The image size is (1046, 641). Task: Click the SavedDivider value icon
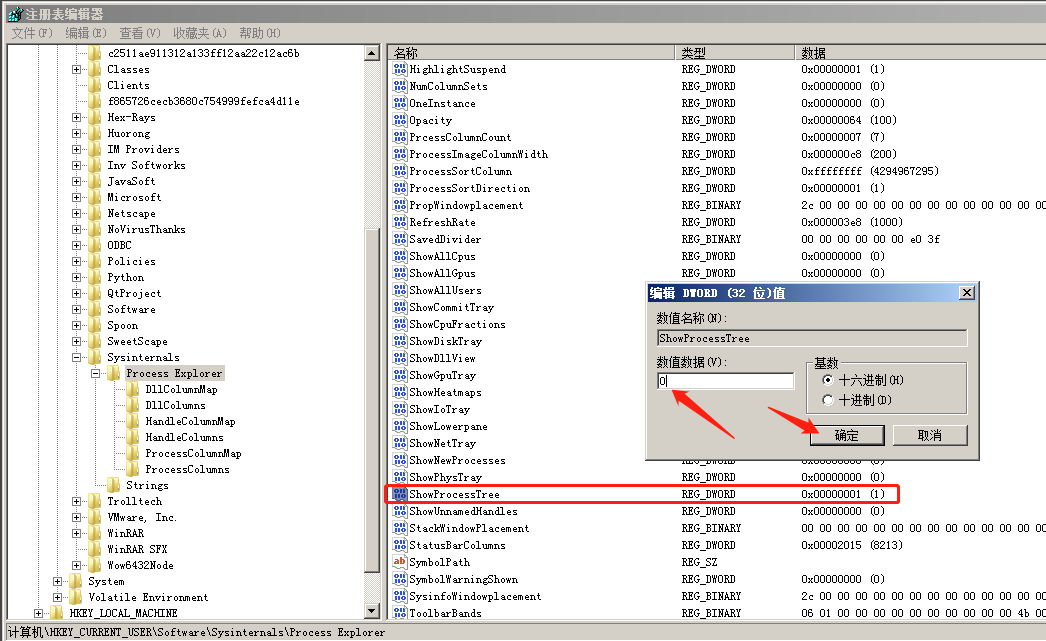[400, 239]
